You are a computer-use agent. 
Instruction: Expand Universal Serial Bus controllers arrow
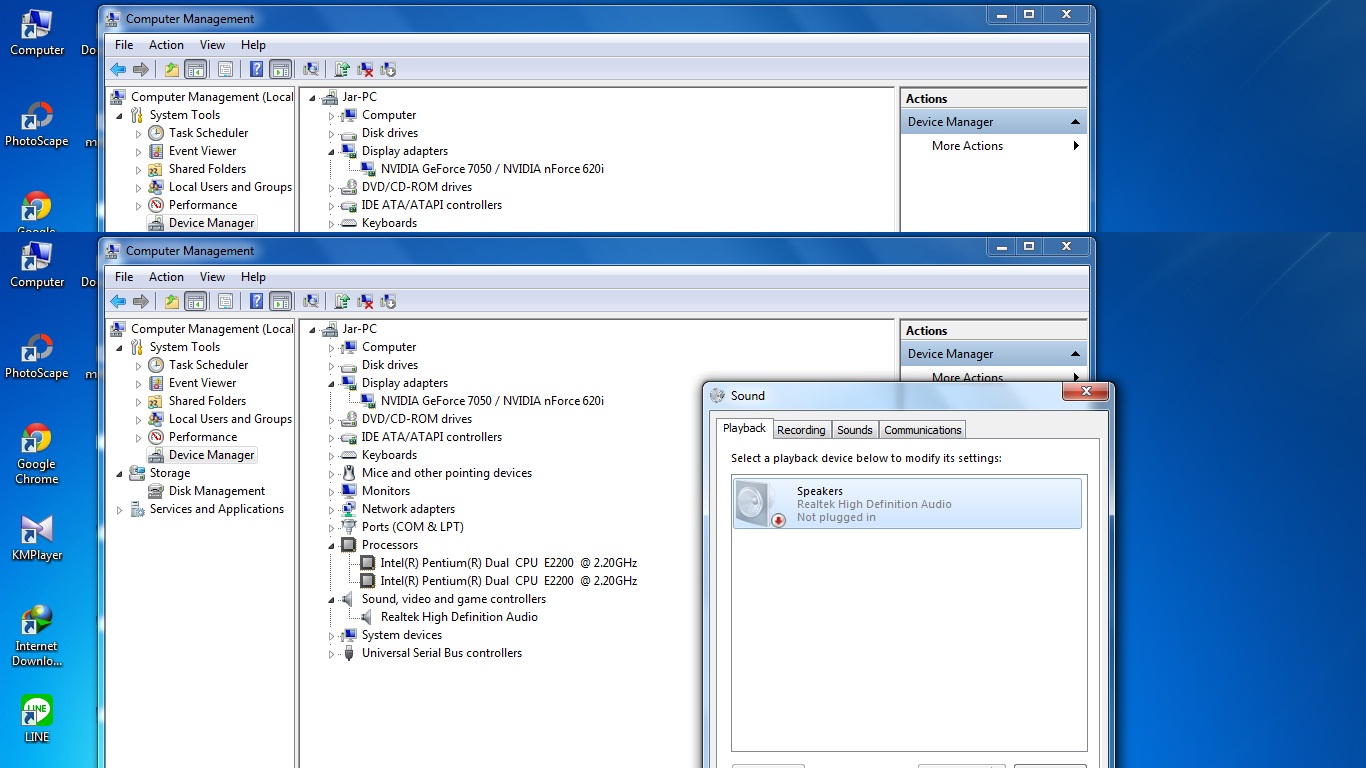(331, 653)
